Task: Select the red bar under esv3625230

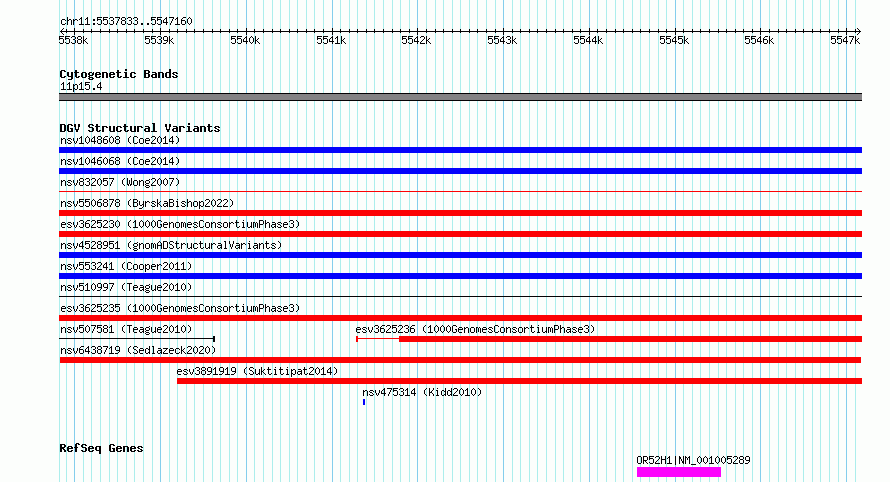Action: [460, 234]
